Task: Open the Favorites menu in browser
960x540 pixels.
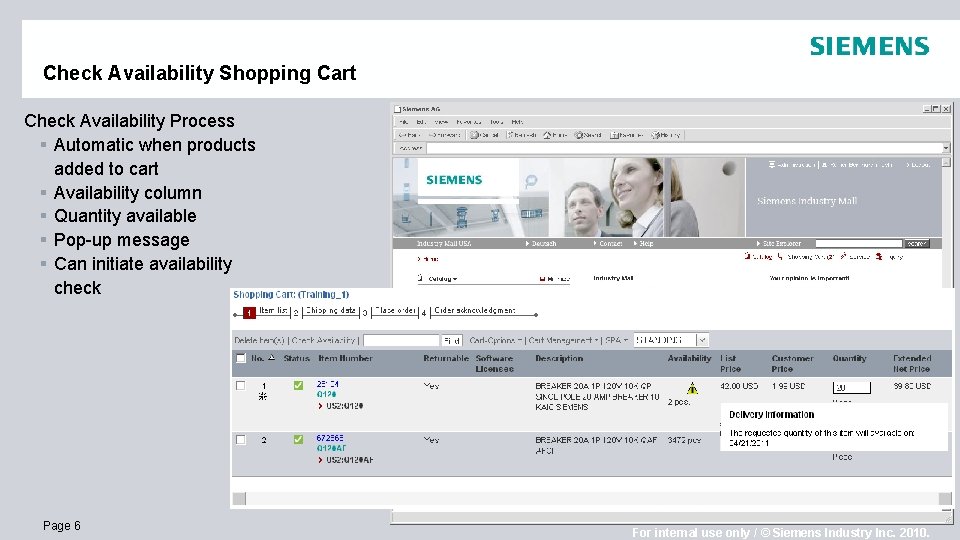Action: coord(469,122)
